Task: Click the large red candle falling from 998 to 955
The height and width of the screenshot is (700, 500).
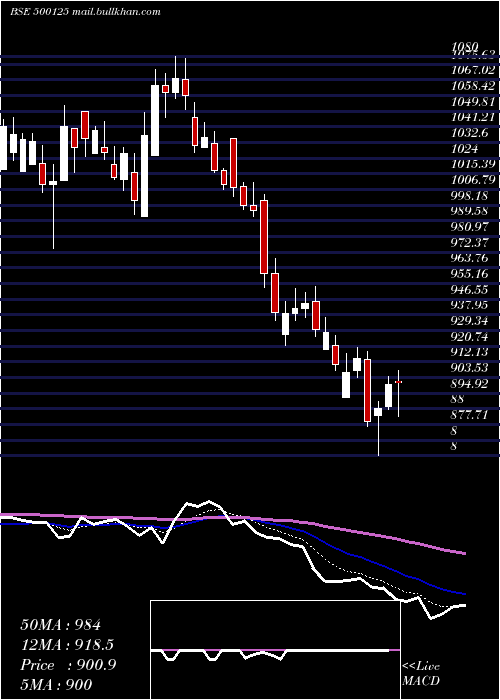Action: [x=264, y=237]
